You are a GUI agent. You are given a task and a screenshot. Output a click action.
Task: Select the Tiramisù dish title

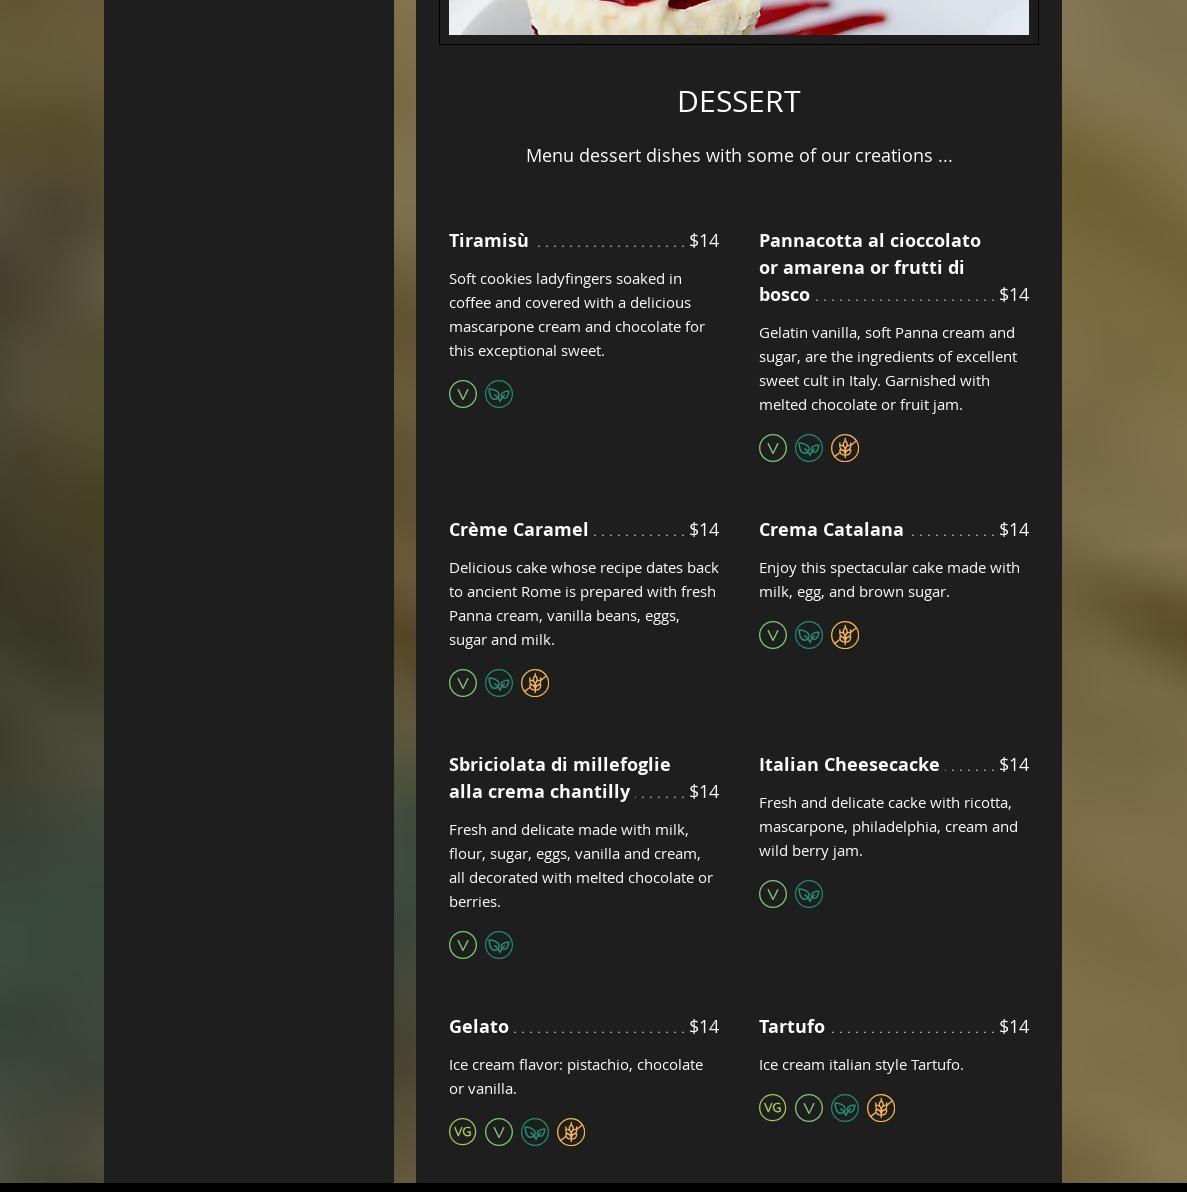click(488, 240)
